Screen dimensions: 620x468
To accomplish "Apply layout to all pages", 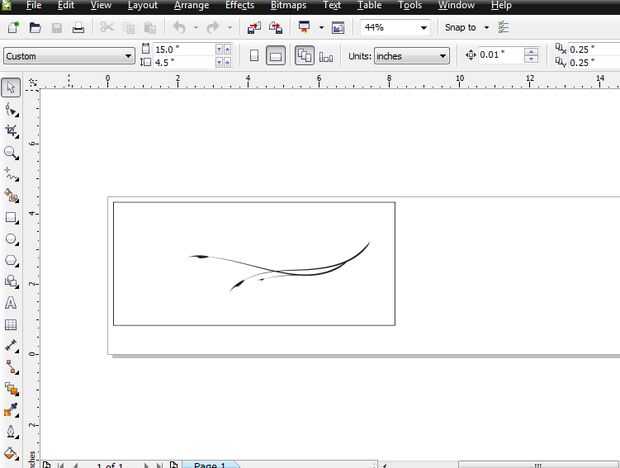I will click(304, 55).
